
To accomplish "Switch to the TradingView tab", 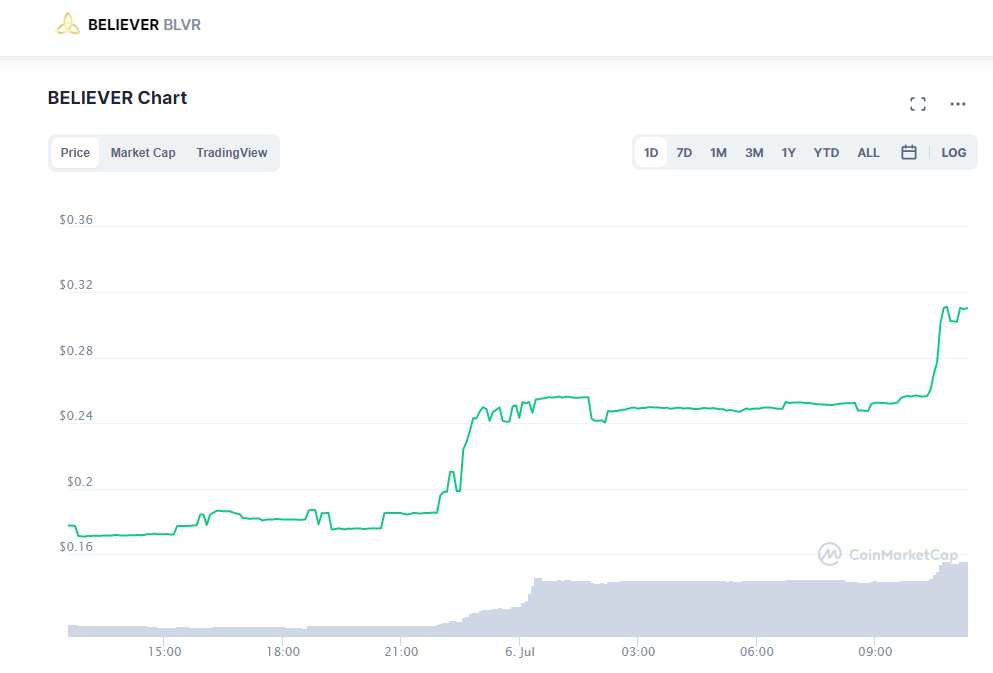I will click(x=232, y=153).
